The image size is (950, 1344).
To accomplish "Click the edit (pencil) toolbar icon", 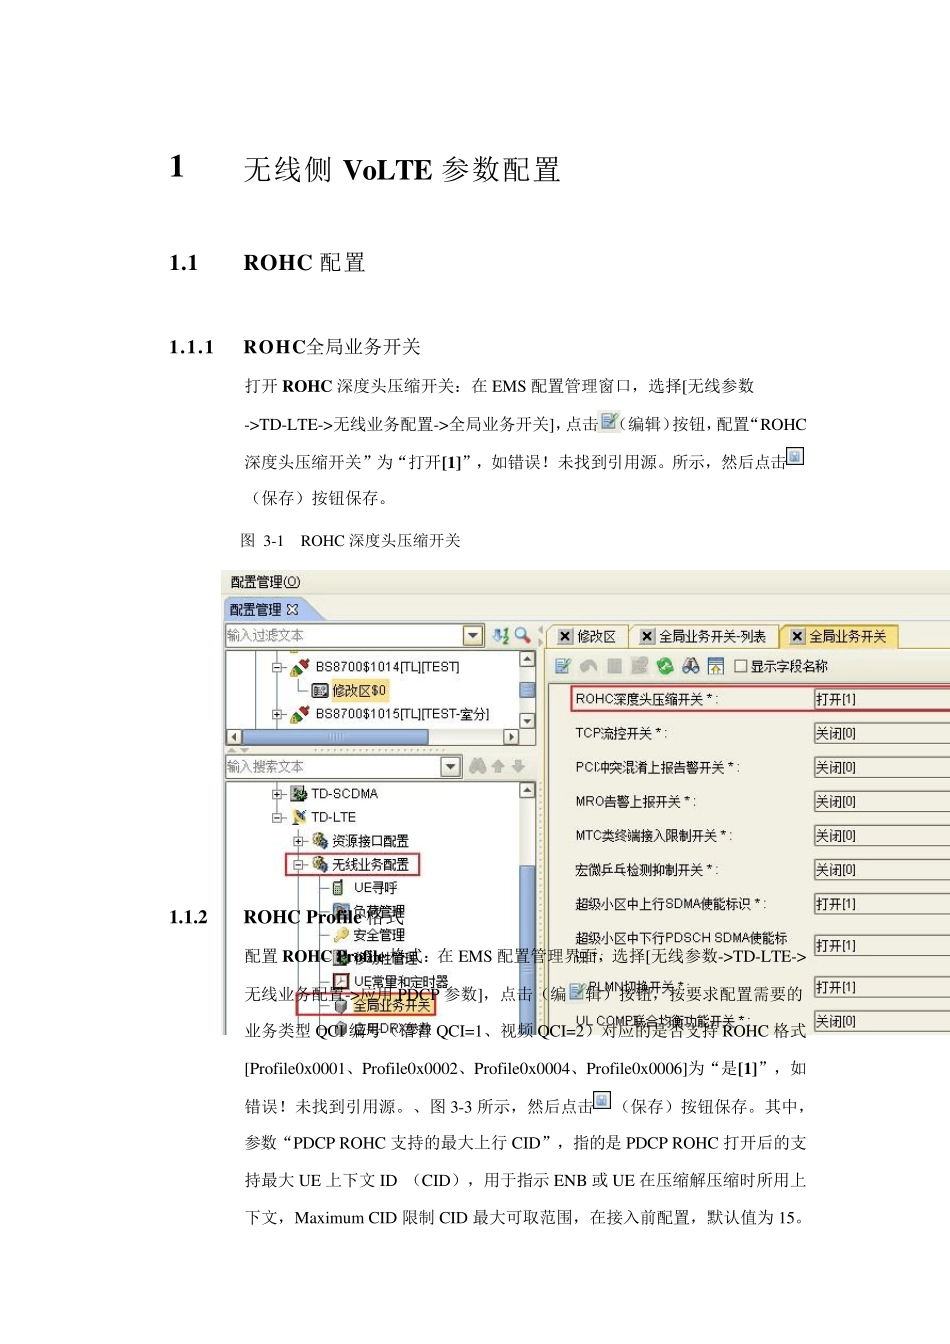I will [x=563, y=666].
